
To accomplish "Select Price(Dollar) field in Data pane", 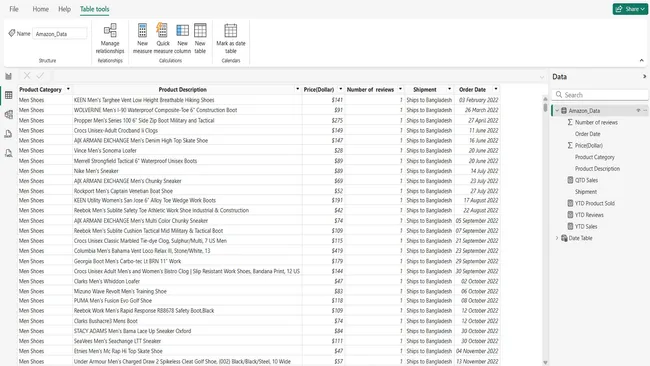I will pos(589,145).
